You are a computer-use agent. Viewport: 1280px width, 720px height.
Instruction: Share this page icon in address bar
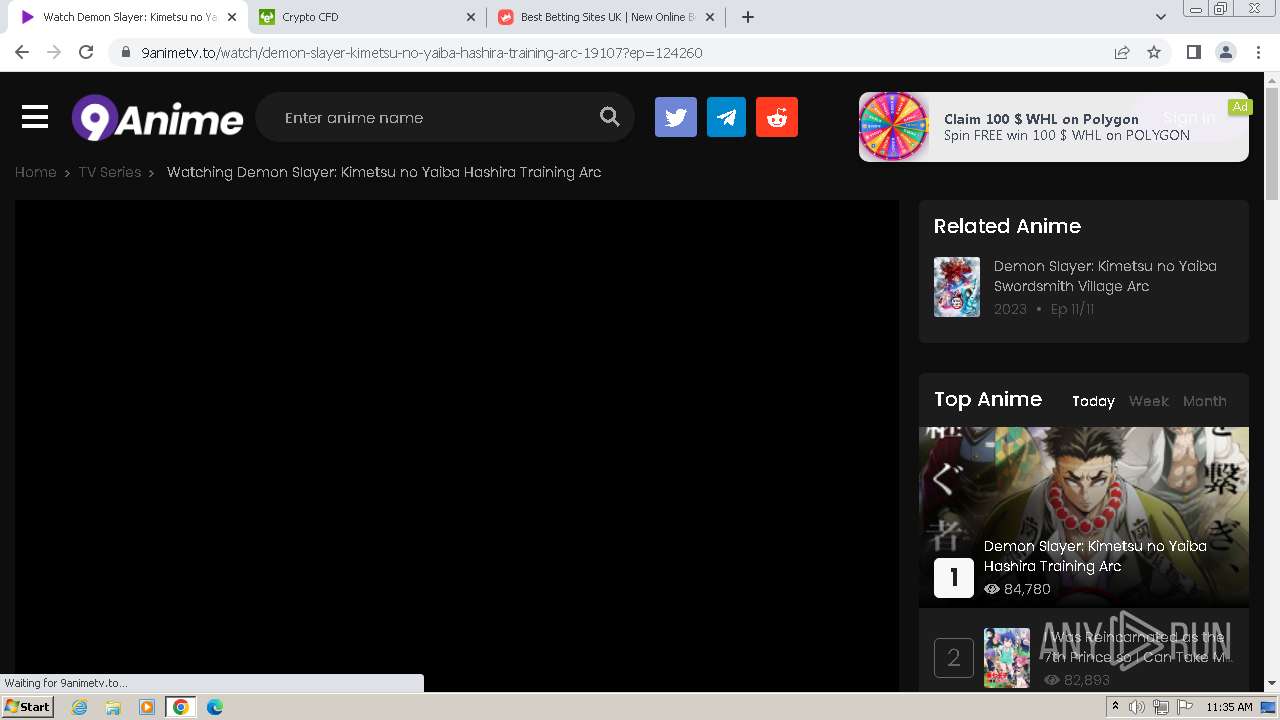(1122, 52)
